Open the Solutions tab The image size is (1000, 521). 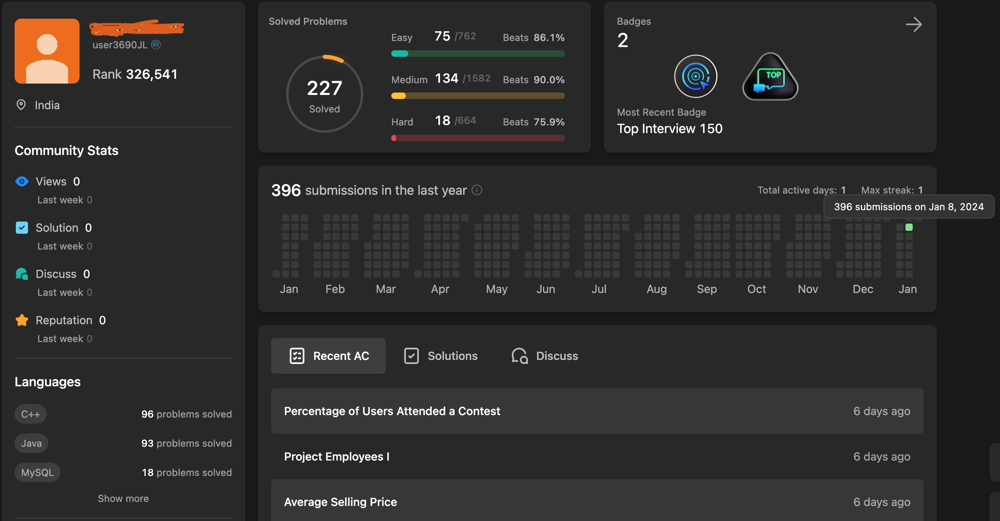(440, 356)
